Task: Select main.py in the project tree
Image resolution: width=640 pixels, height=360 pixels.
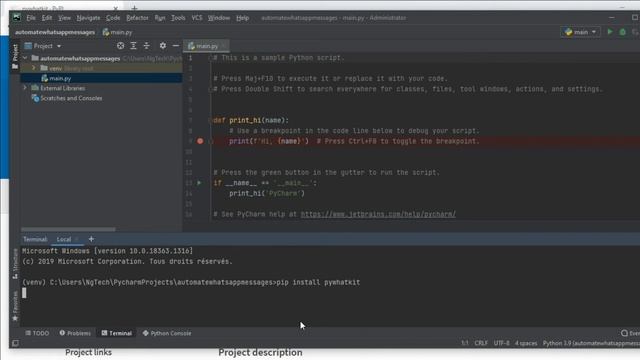Action: click(101, 78)
